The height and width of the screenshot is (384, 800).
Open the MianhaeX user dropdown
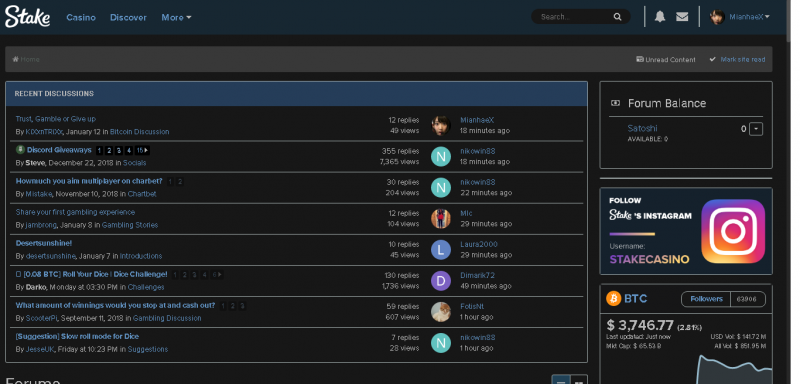[749, 17]
